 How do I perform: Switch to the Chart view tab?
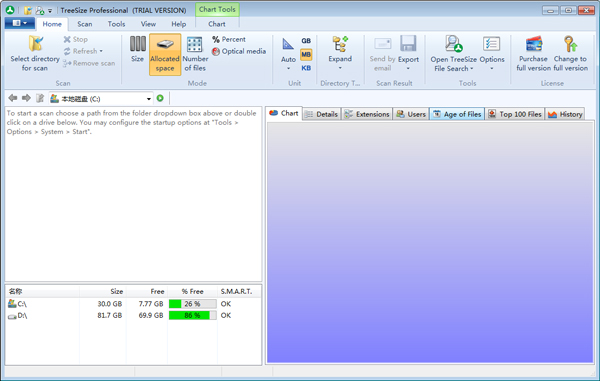pyautogui.click(x=284, y=113)
